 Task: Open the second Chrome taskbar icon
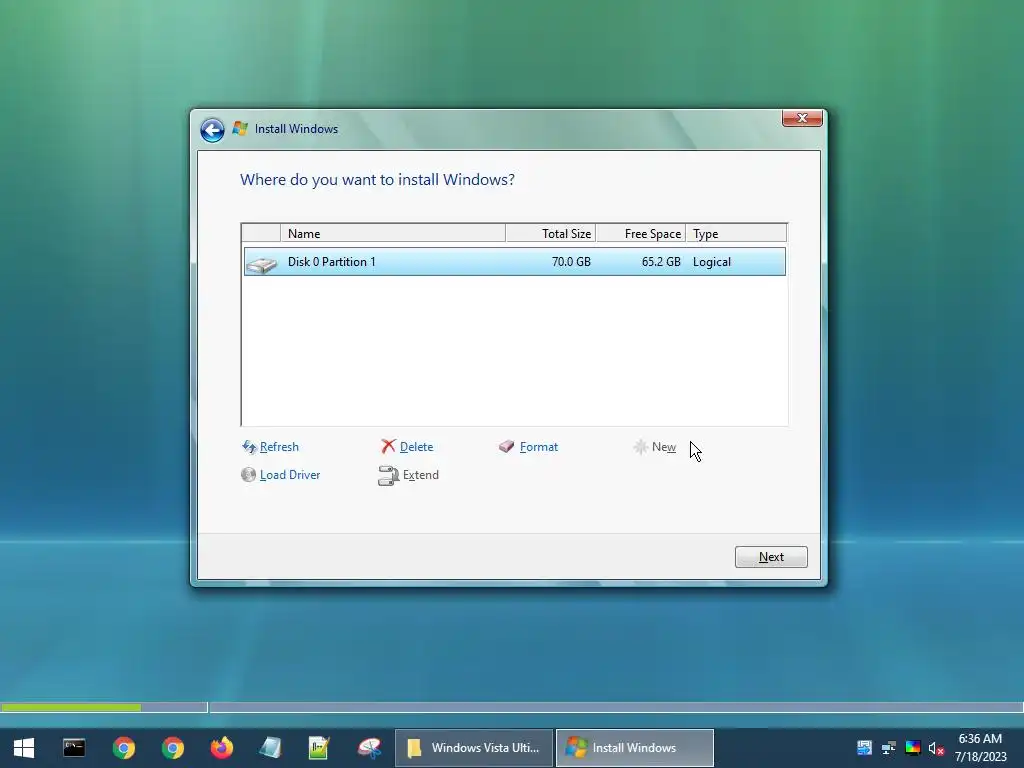tap(173, 748)
